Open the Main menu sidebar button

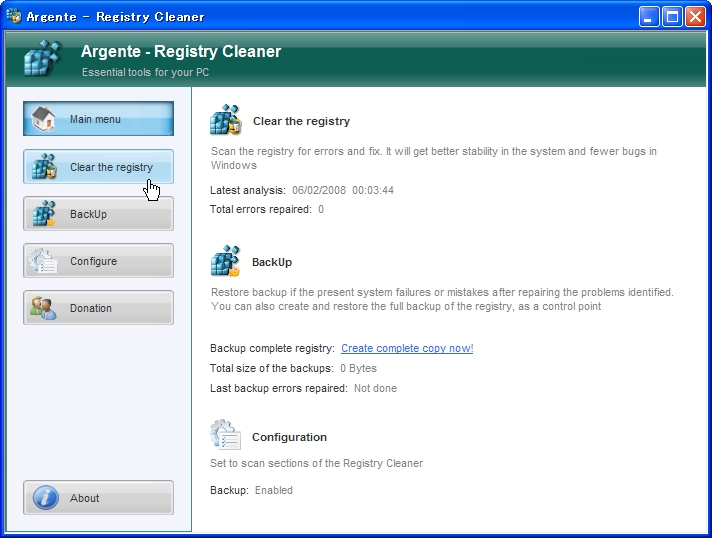click(98, 118)
